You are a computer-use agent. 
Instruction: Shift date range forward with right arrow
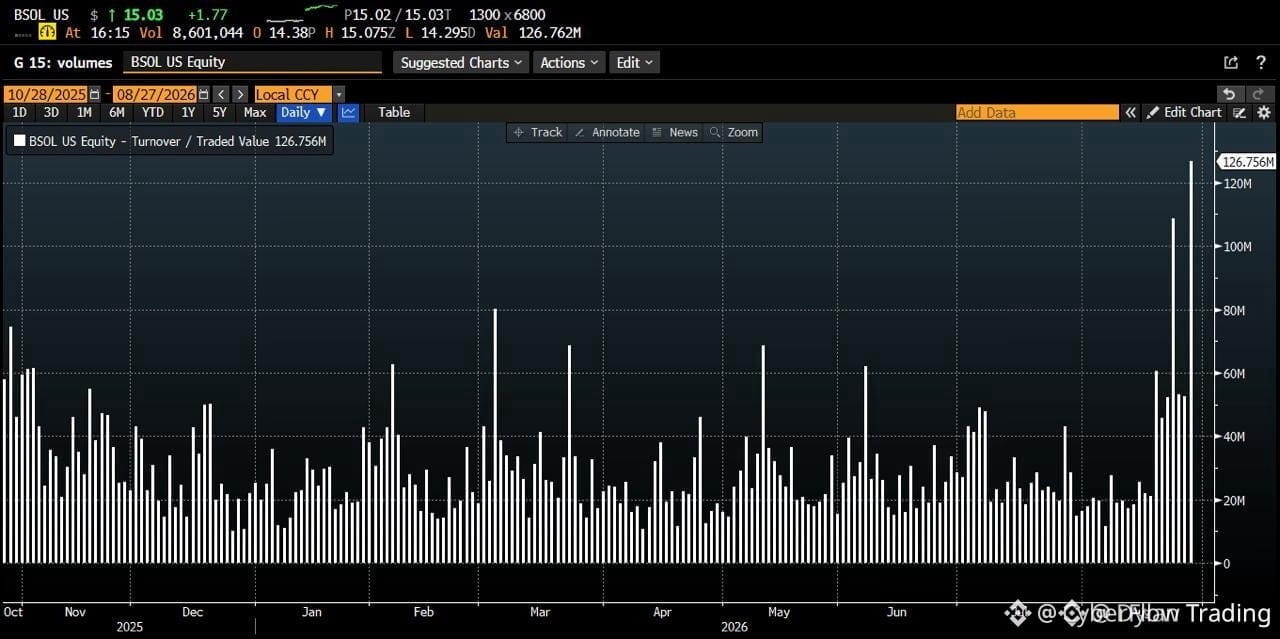coord(240,94)
